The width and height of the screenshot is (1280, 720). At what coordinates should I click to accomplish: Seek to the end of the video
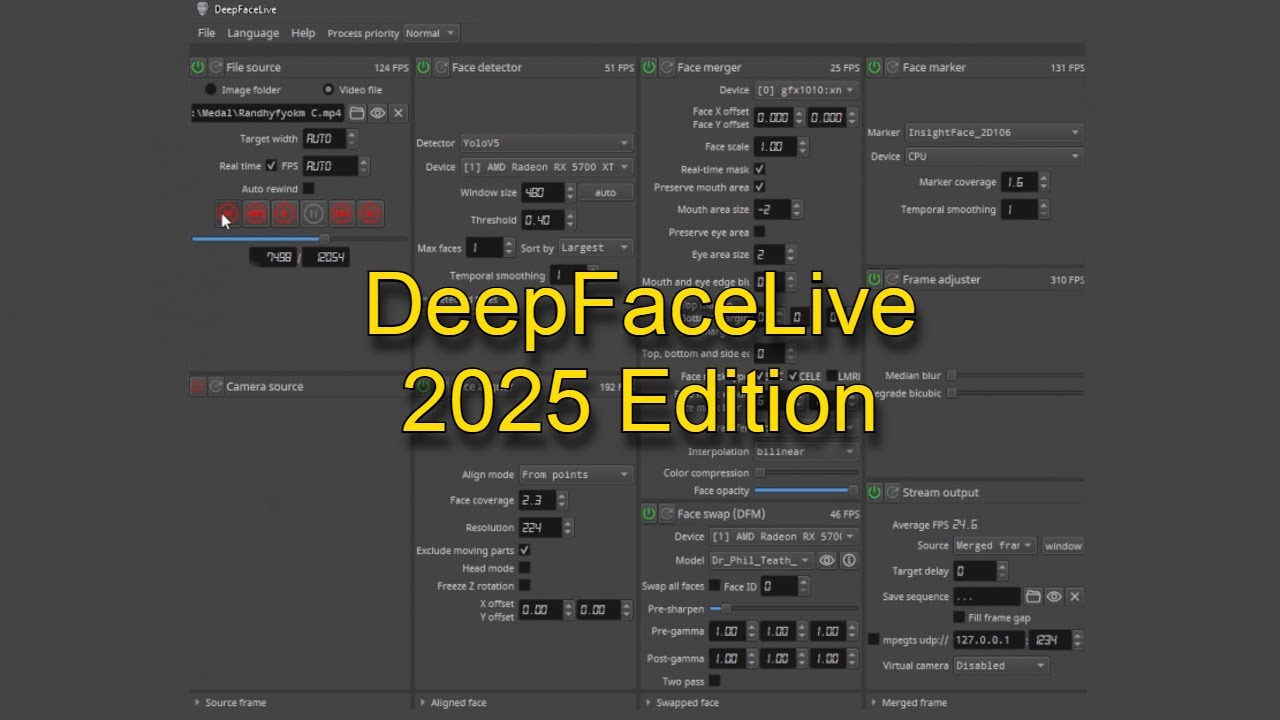[371, 213]
